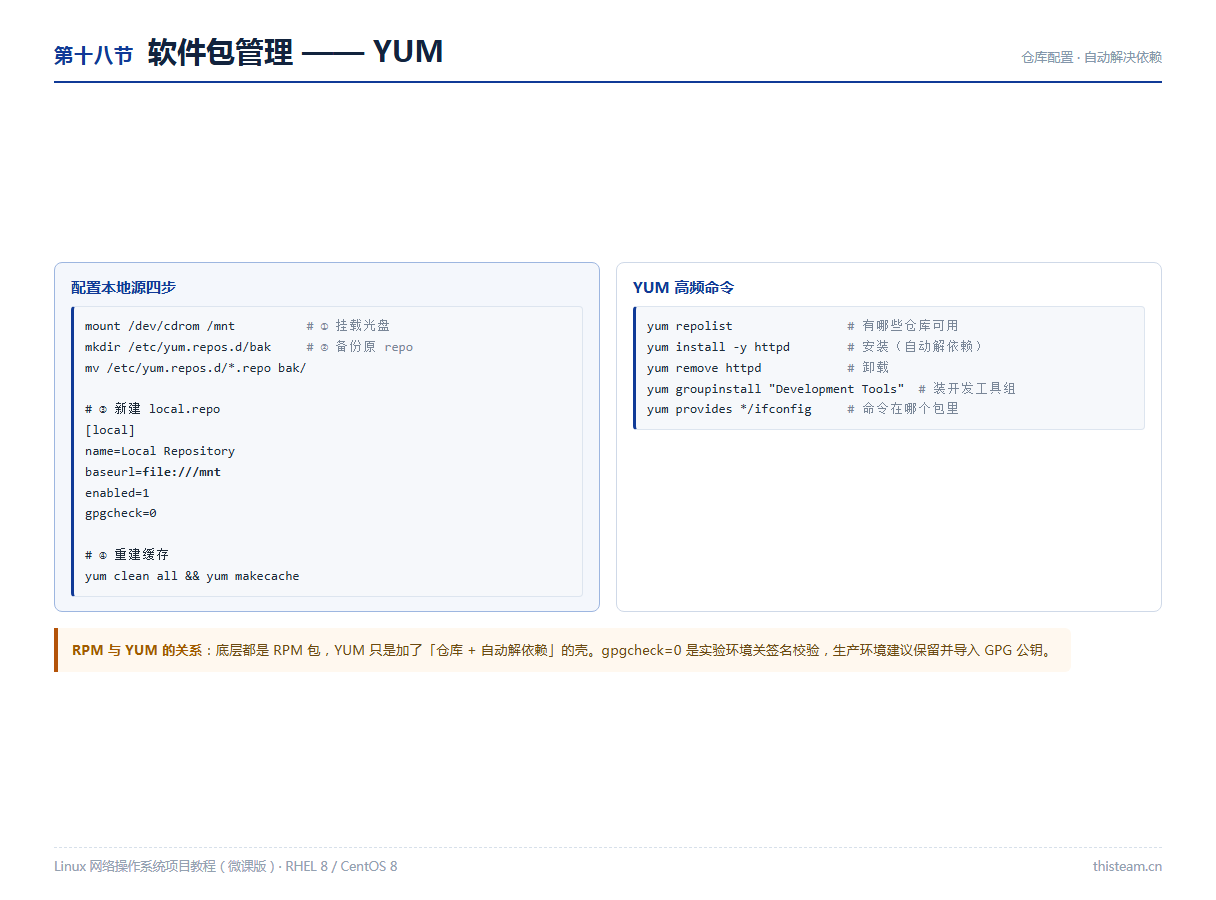
Task: Click the comment 安装（自动解依赖）
Action: click(917, 347)
